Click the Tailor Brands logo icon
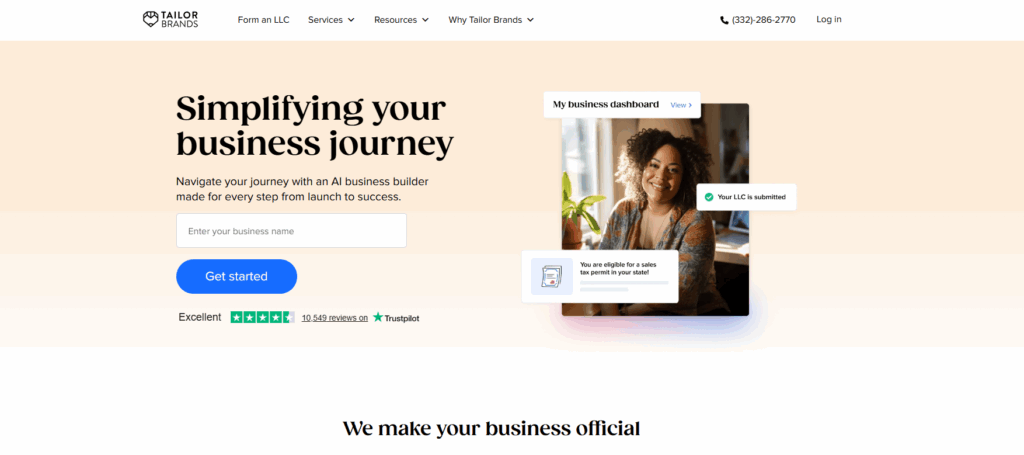 [x=150, y=19]
